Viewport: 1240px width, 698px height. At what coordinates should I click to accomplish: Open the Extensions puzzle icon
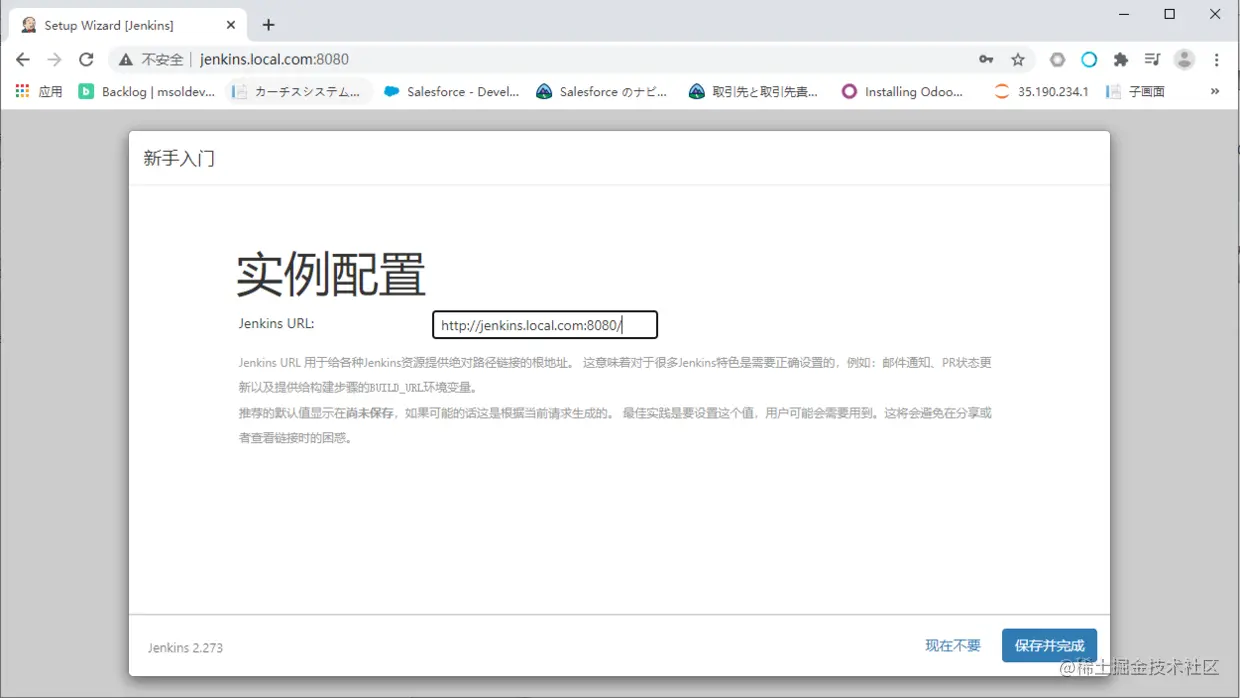1121,60
